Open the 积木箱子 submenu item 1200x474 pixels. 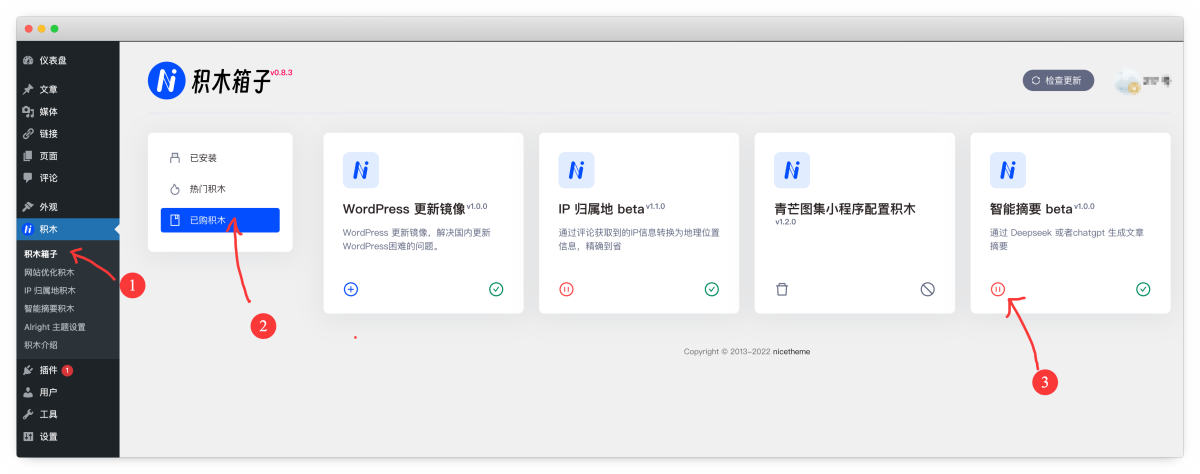[x=41, y=253]
